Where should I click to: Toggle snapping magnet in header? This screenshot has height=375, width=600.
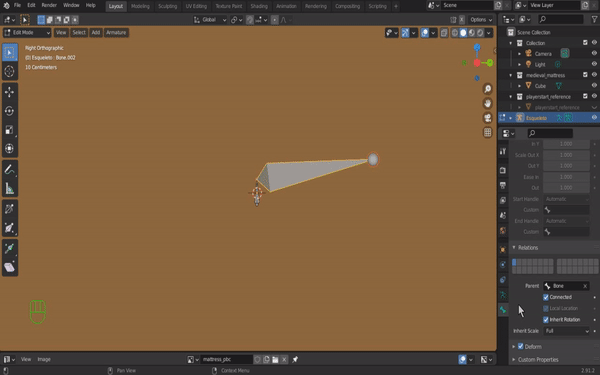[x=250, y=20]
